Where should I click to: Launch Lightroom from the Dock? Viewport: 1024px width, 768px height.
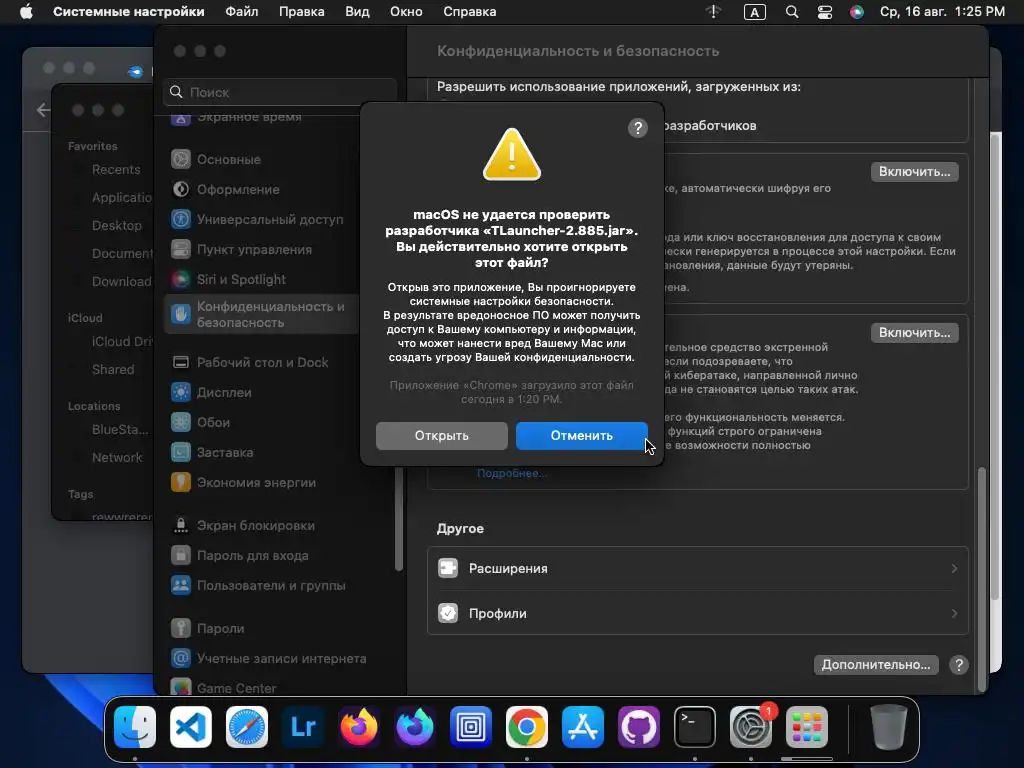(303, 727)
